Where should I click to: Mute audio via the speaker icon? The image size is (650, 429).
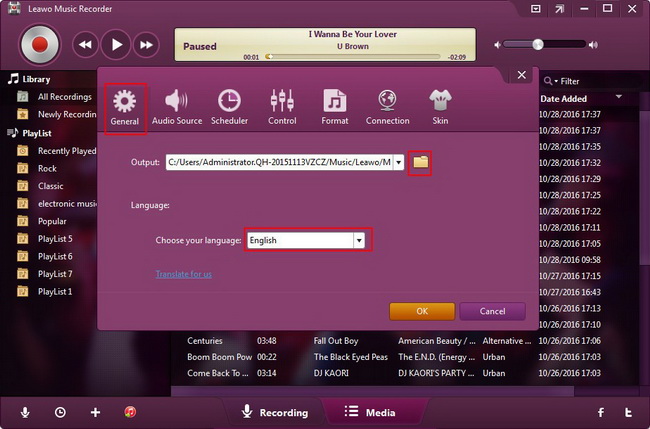(497, 45)
